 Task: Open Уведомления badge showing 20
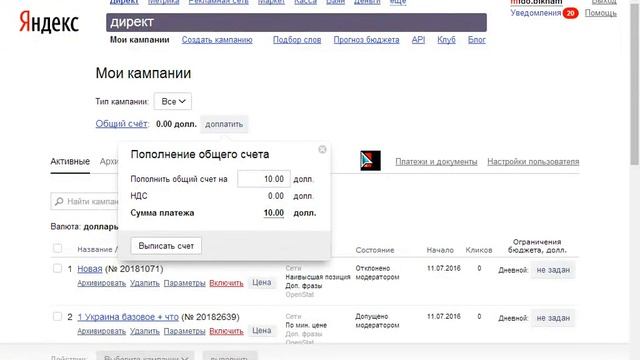click(570, 13)
